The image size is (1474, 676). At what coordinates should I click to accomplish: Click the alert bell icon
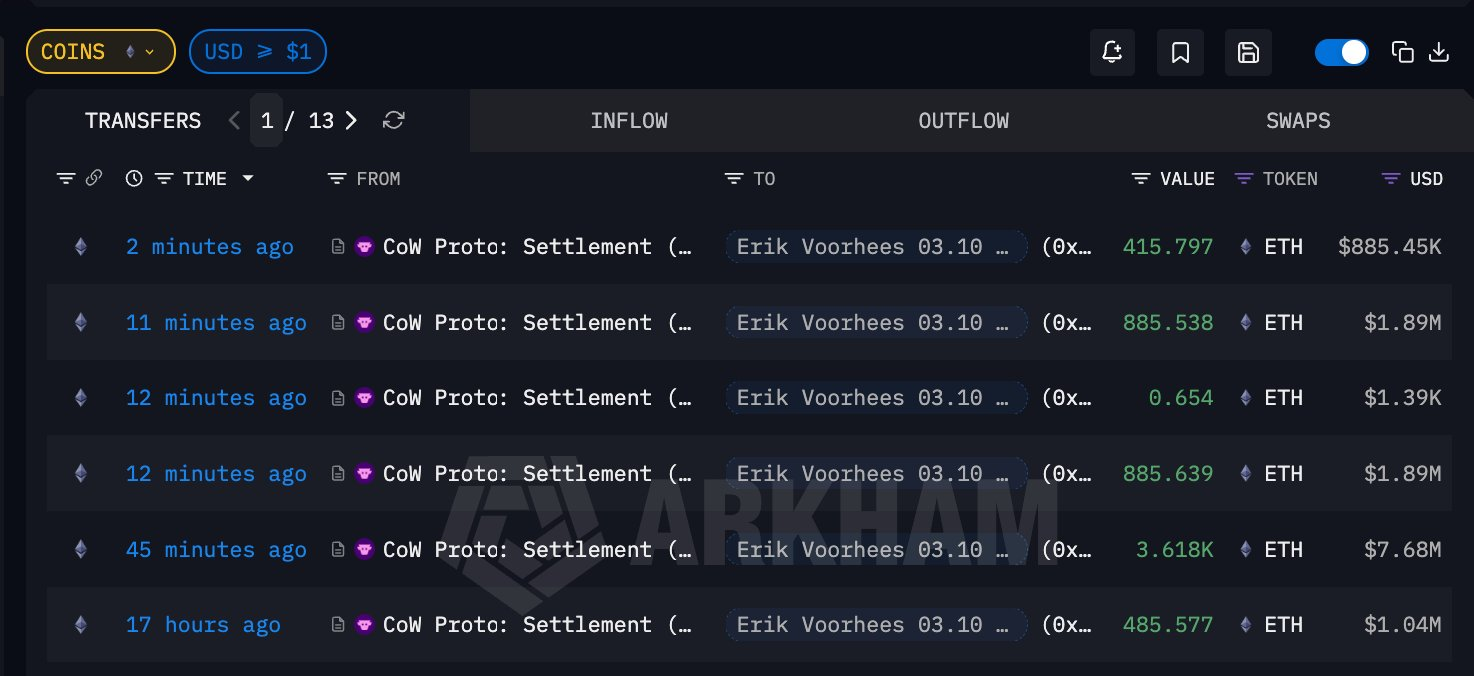tap(1112, 53)
